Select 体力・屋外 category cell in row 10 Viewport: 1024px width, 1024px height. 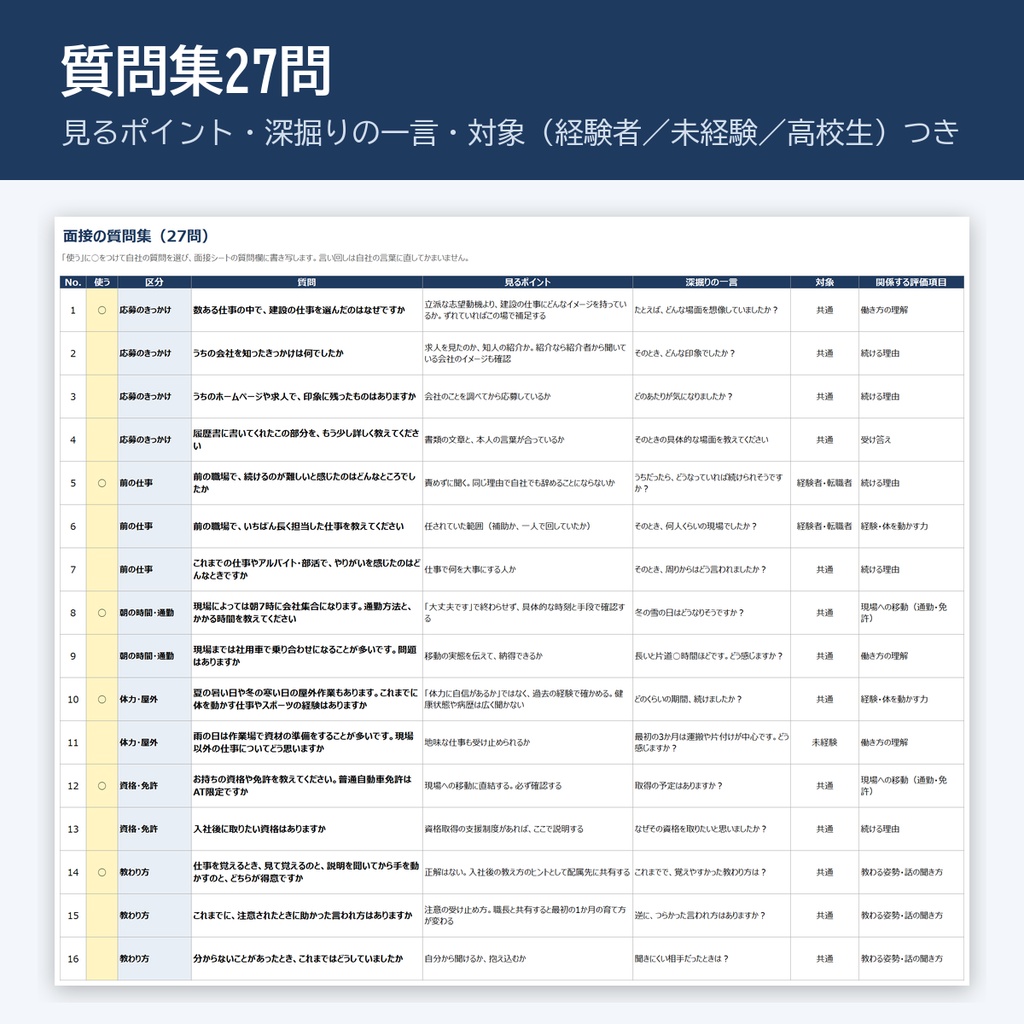154,699
